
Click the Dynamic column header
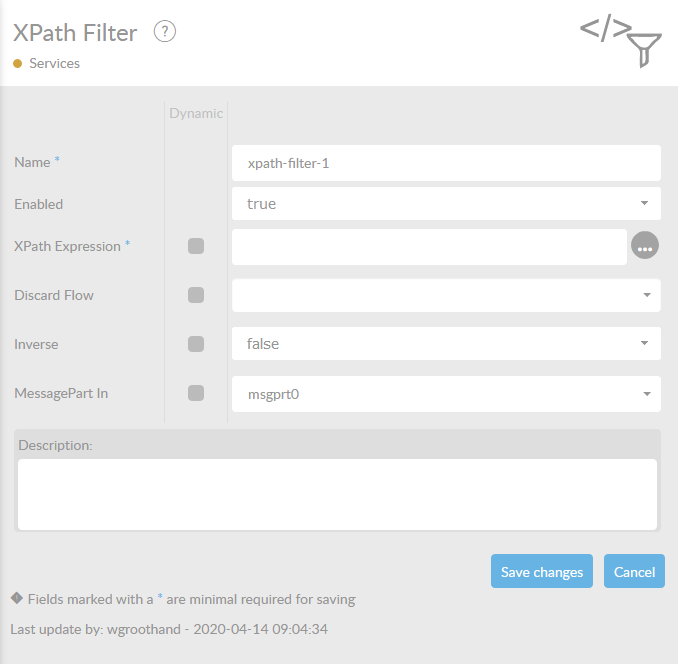tap(196, 113)
